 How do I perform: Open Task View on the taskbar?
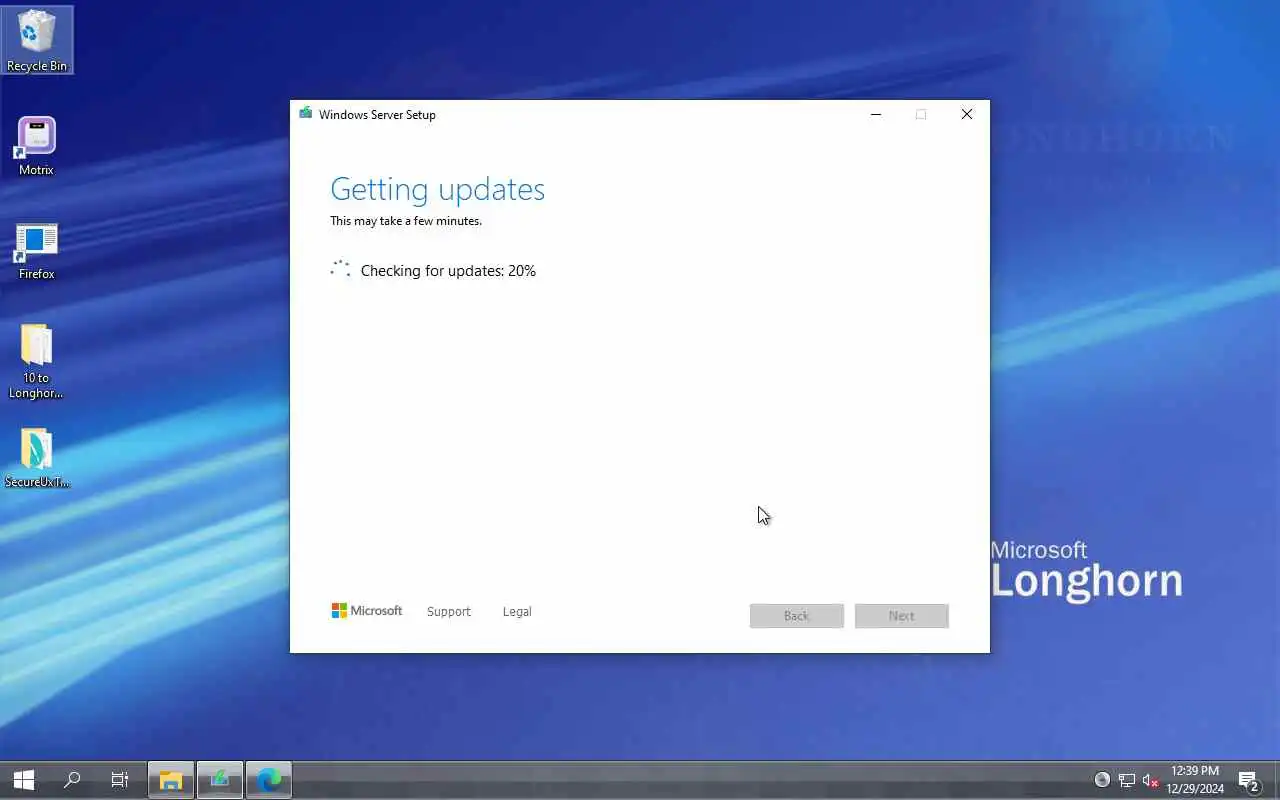120,780
